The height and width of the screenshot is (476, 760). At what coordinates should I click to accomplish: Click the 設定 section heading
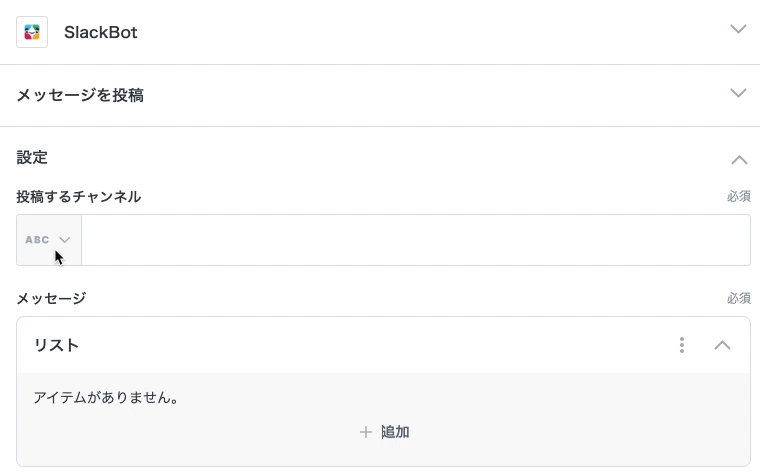point(32,158)
